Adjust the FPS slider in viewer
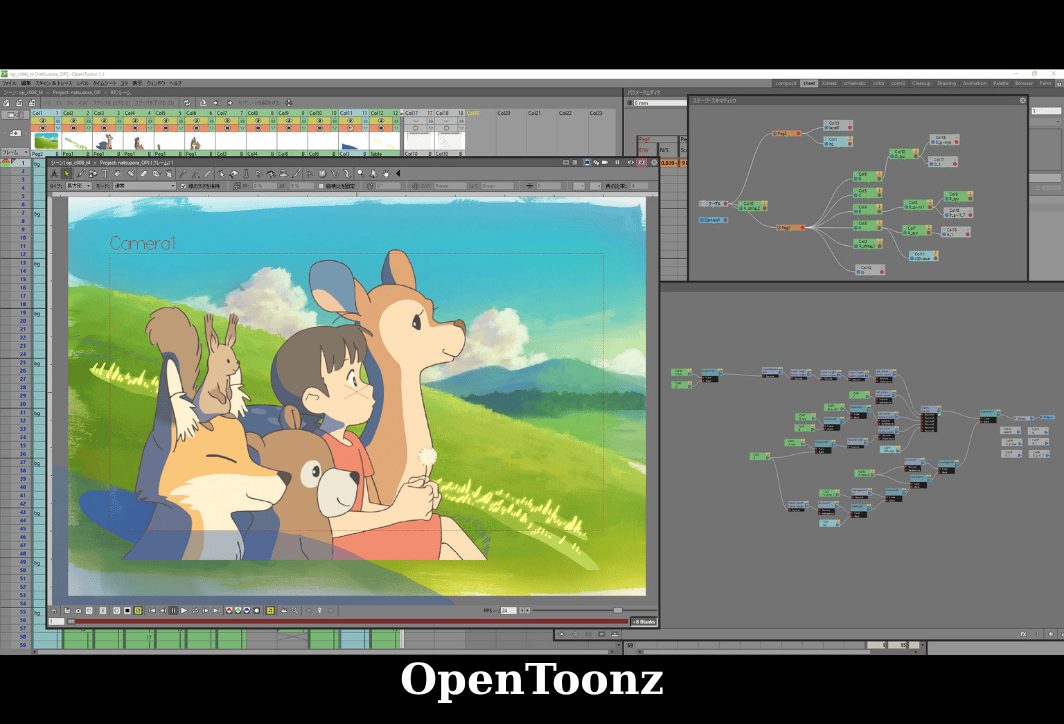 tap(617, 610)
